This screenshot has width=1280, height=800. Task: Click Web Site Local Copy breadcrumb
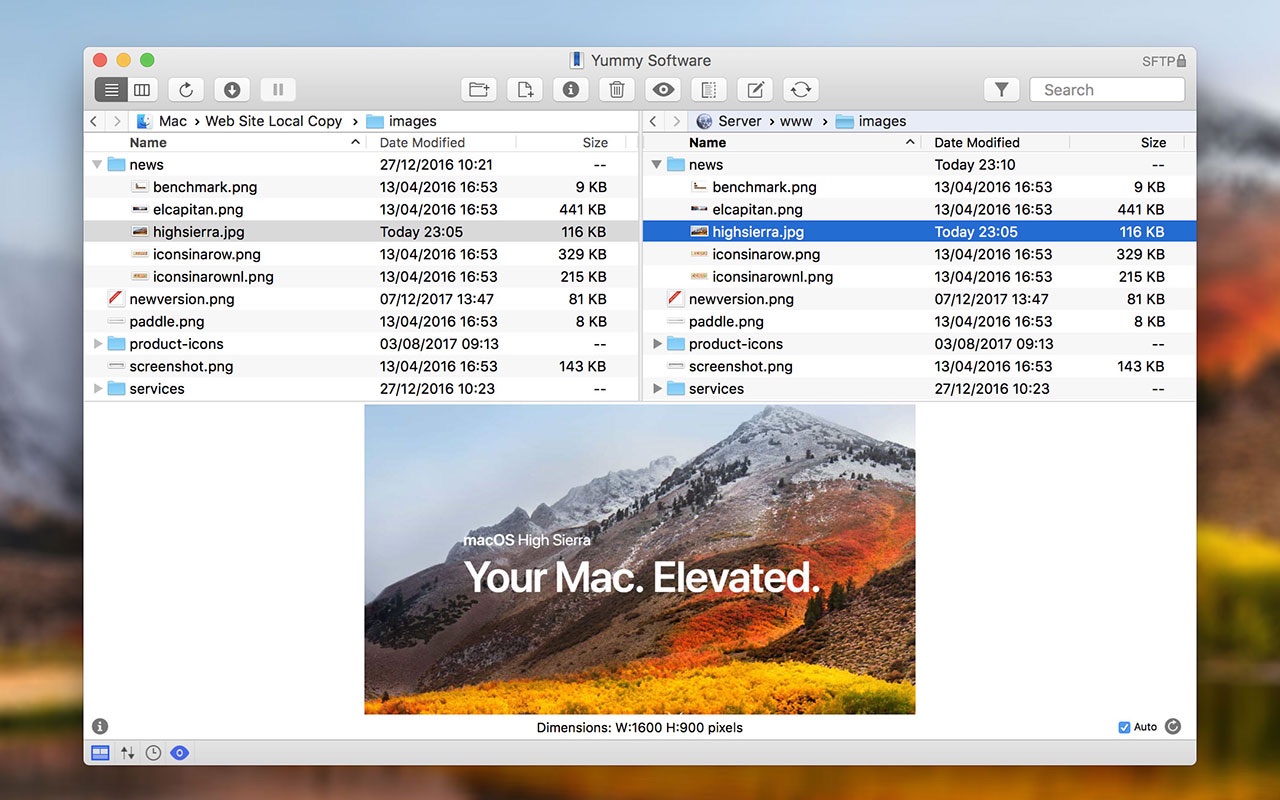(274, 121)
